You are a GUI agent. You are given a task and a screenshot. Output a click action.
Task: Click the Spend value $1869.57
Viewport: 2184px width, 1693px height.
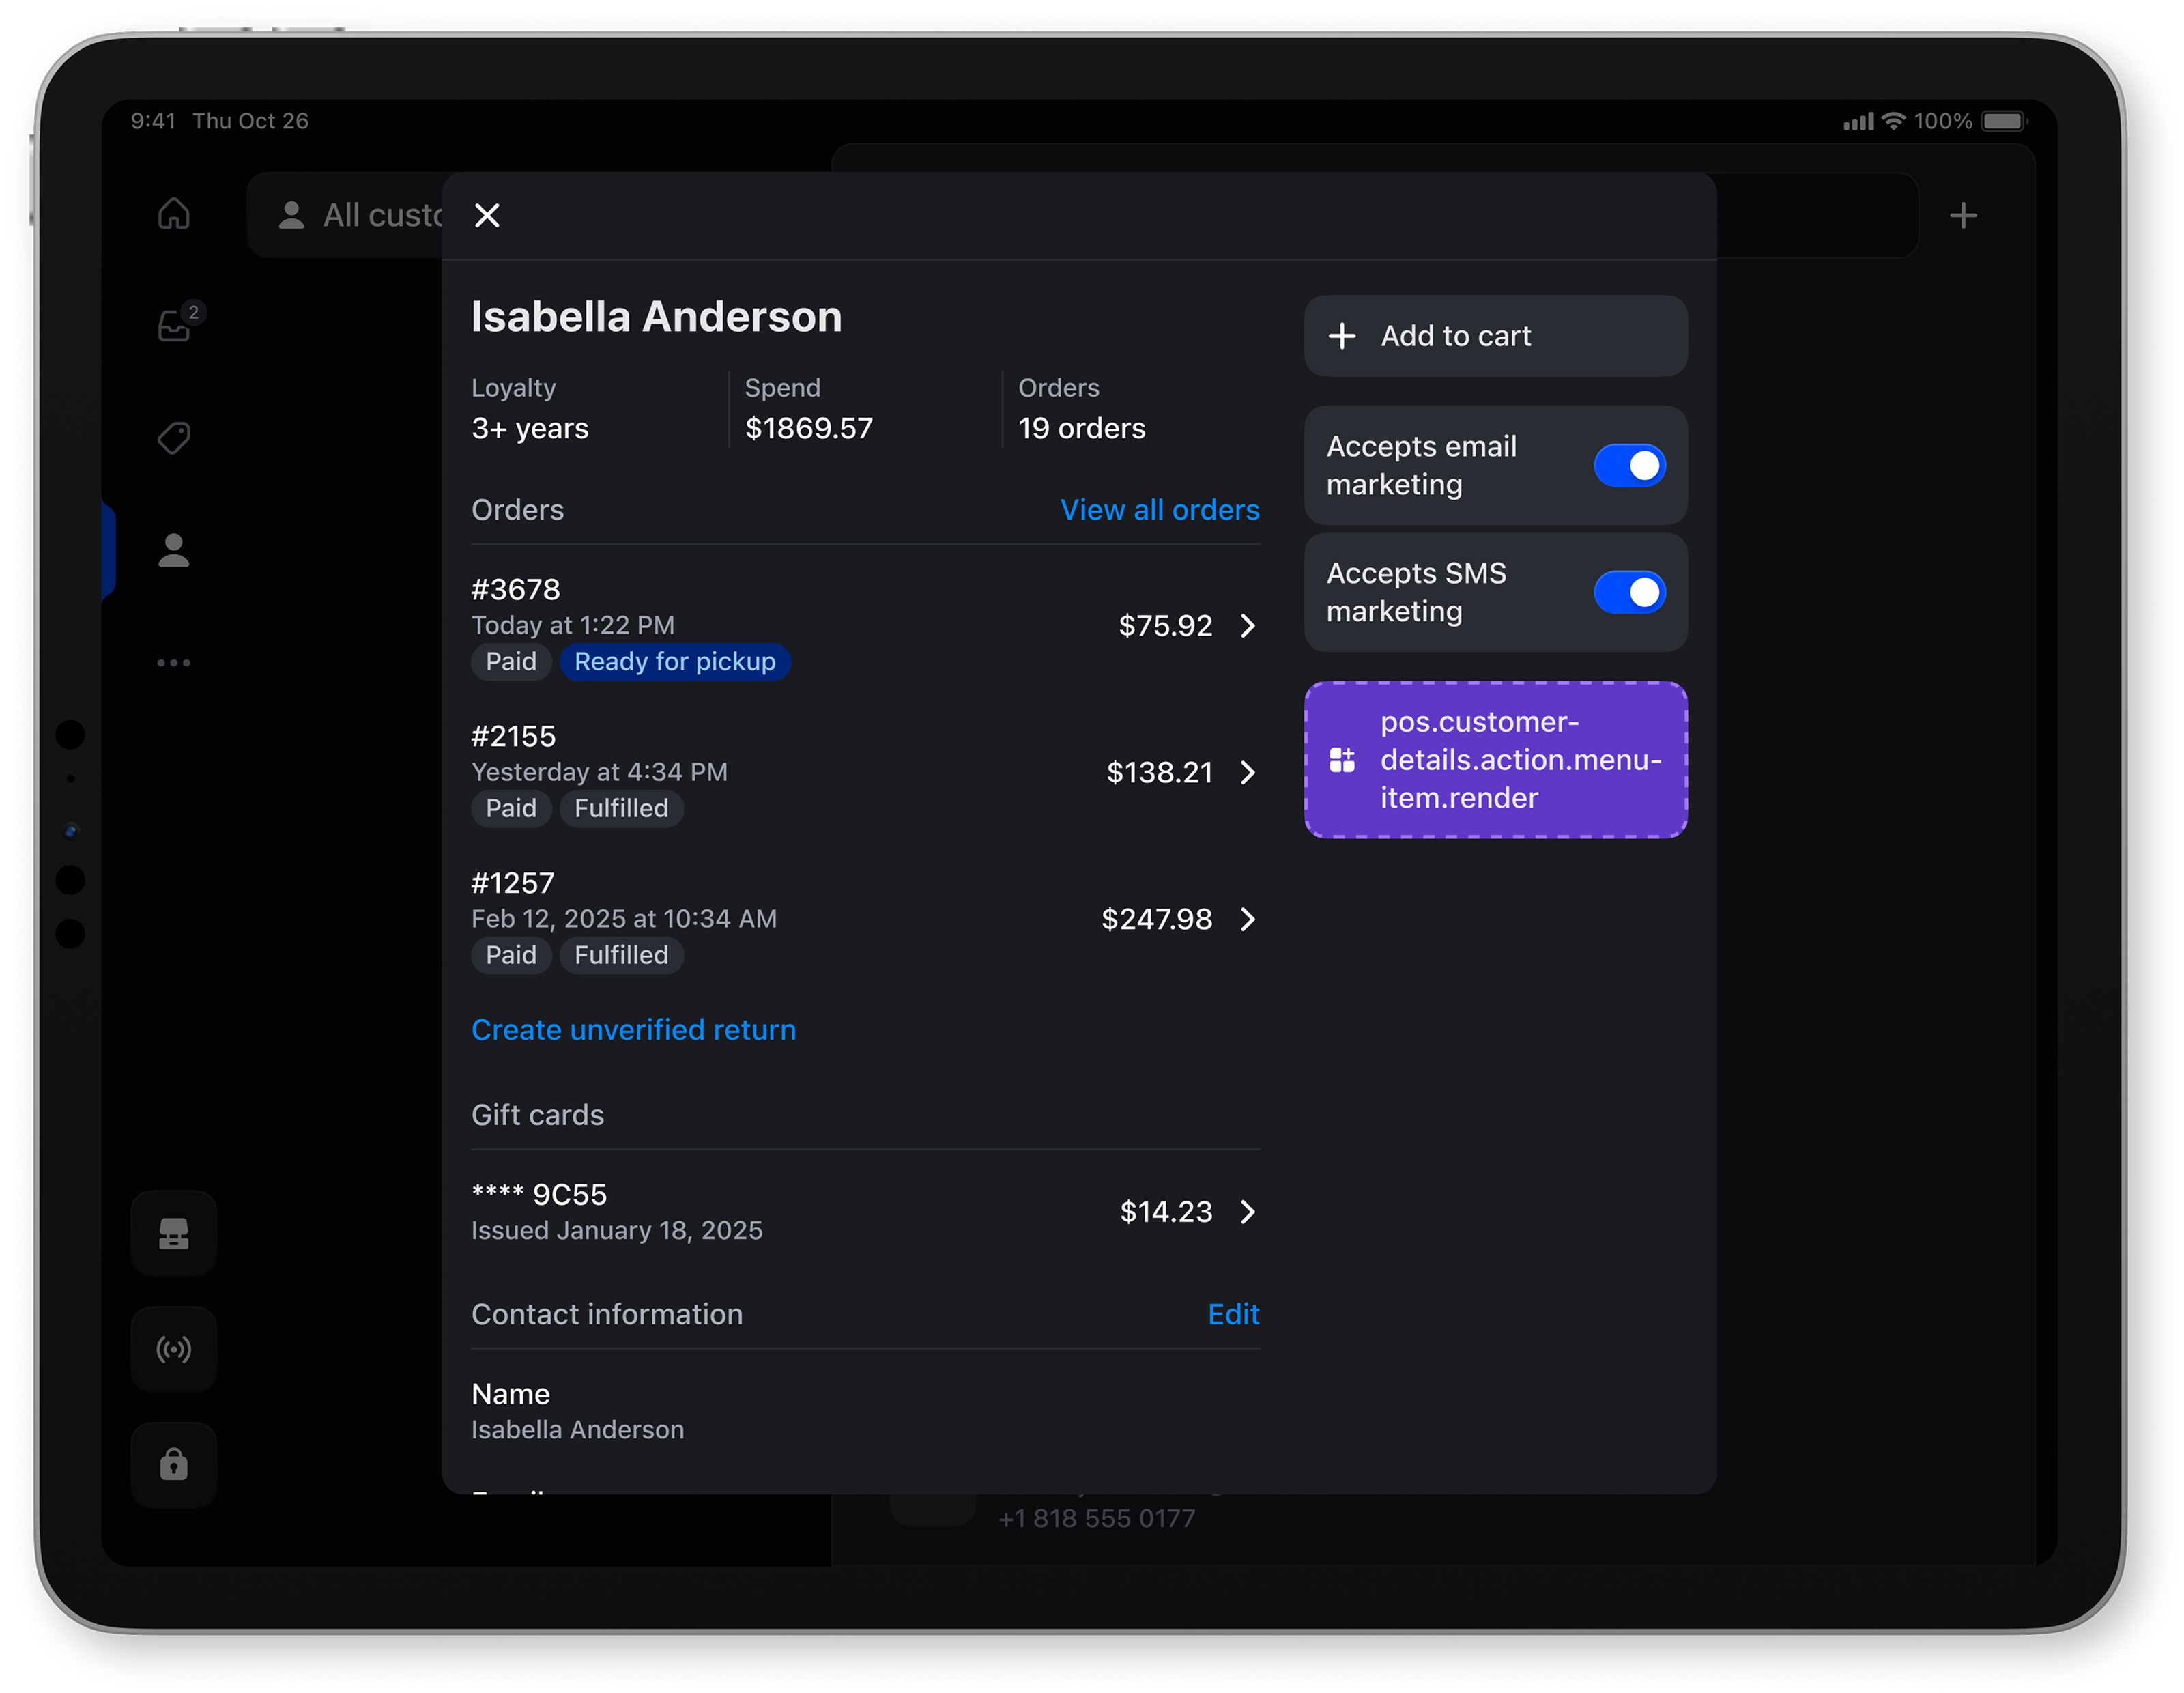(809, 429)
